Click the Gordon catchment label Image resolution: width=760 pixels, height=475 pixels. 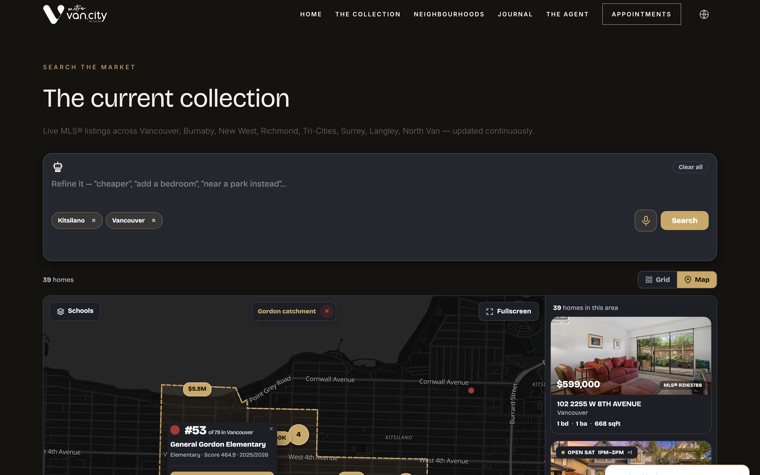(x=286, y=311)
